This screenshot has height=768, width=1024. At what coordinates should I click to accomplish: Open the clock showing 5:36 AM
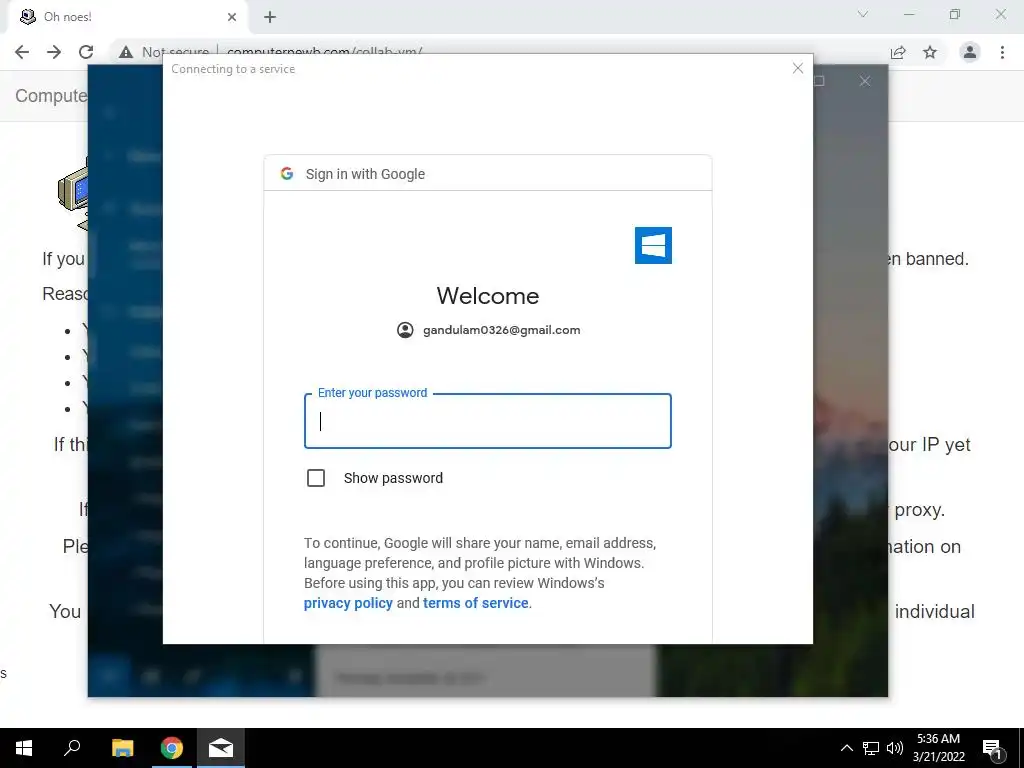(938, 748)
